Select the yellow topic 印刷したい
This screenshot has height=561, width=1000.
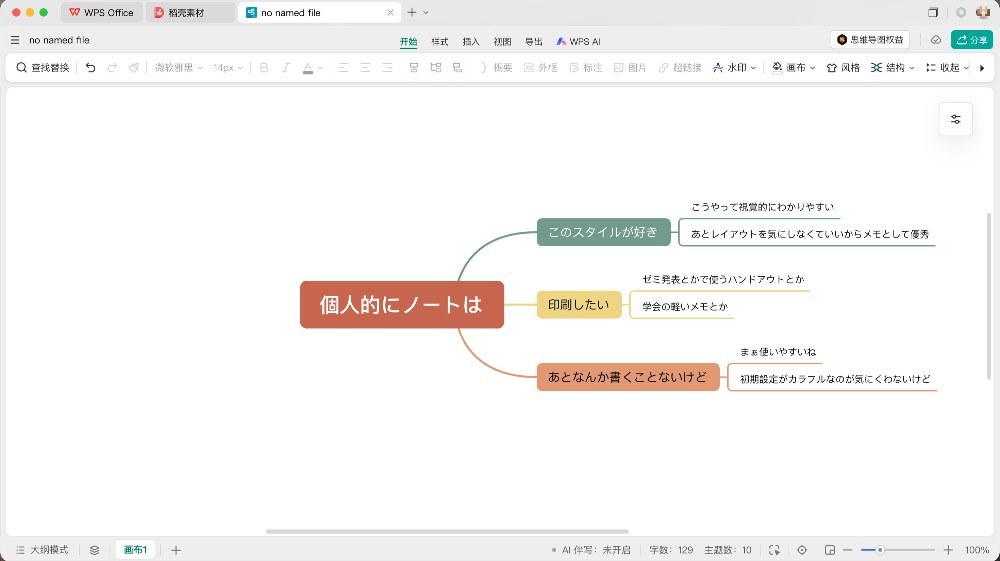[578, 305]
